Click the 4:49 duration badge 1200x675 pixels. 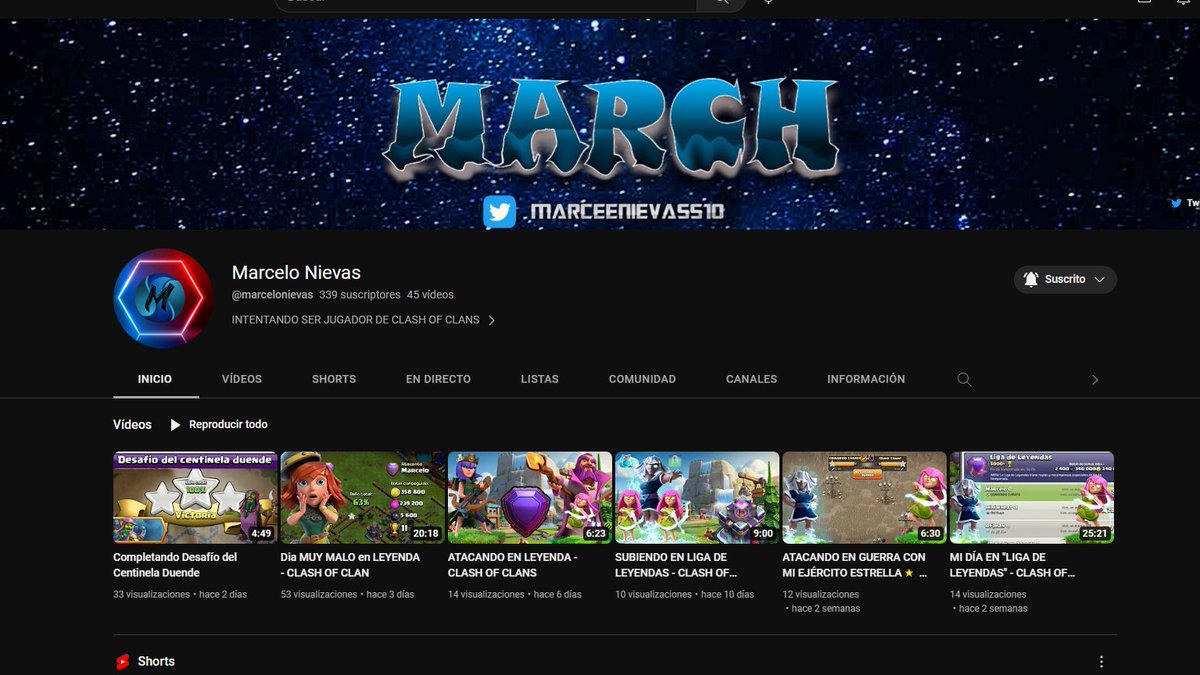pyautogui.click(x=261, y=534)
